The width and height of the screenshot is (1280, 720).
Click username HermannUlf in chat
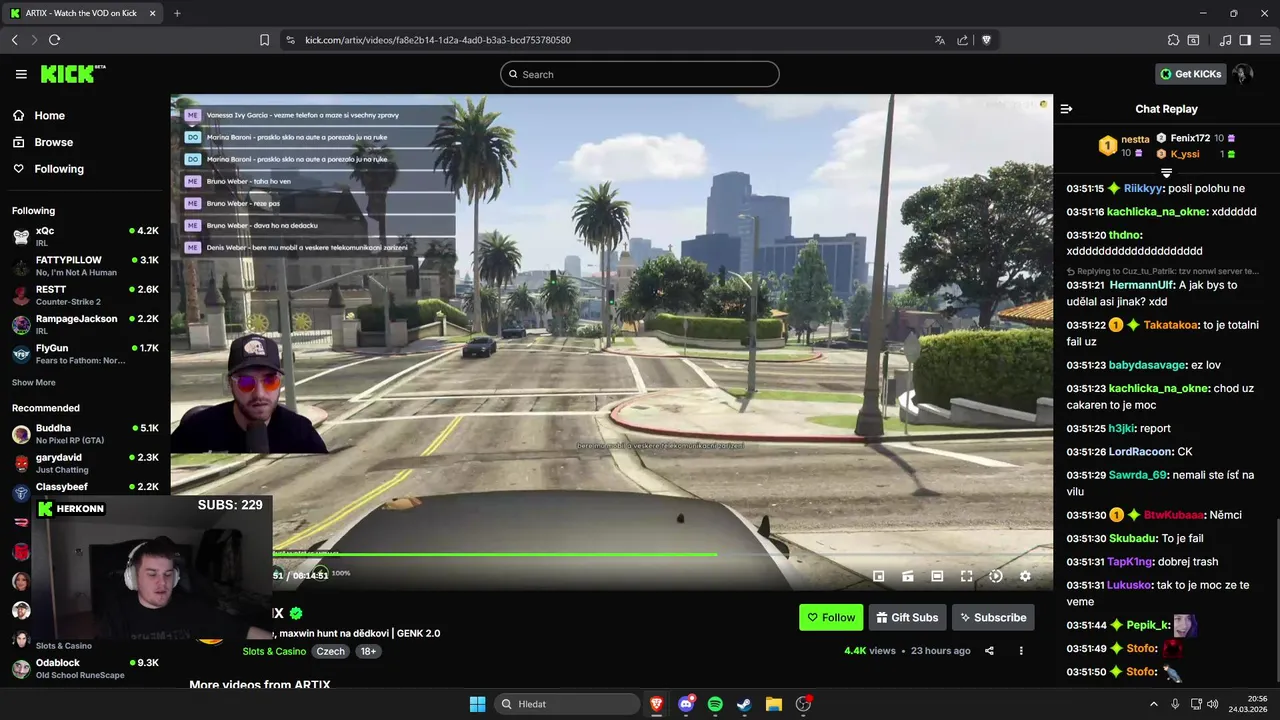point(1141,285)
